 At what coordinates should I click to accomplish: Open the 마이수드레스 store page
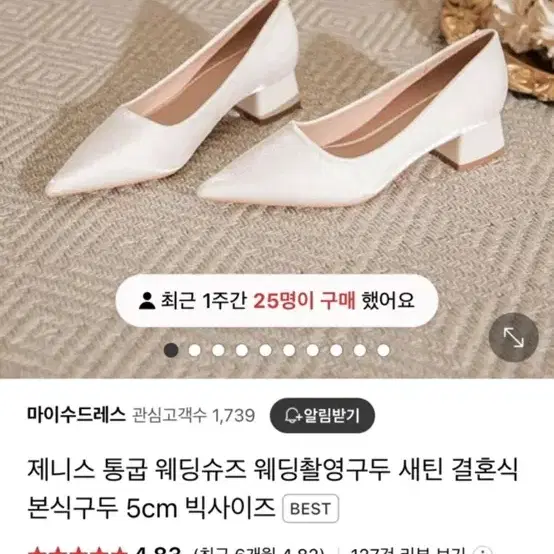[76, 414]
